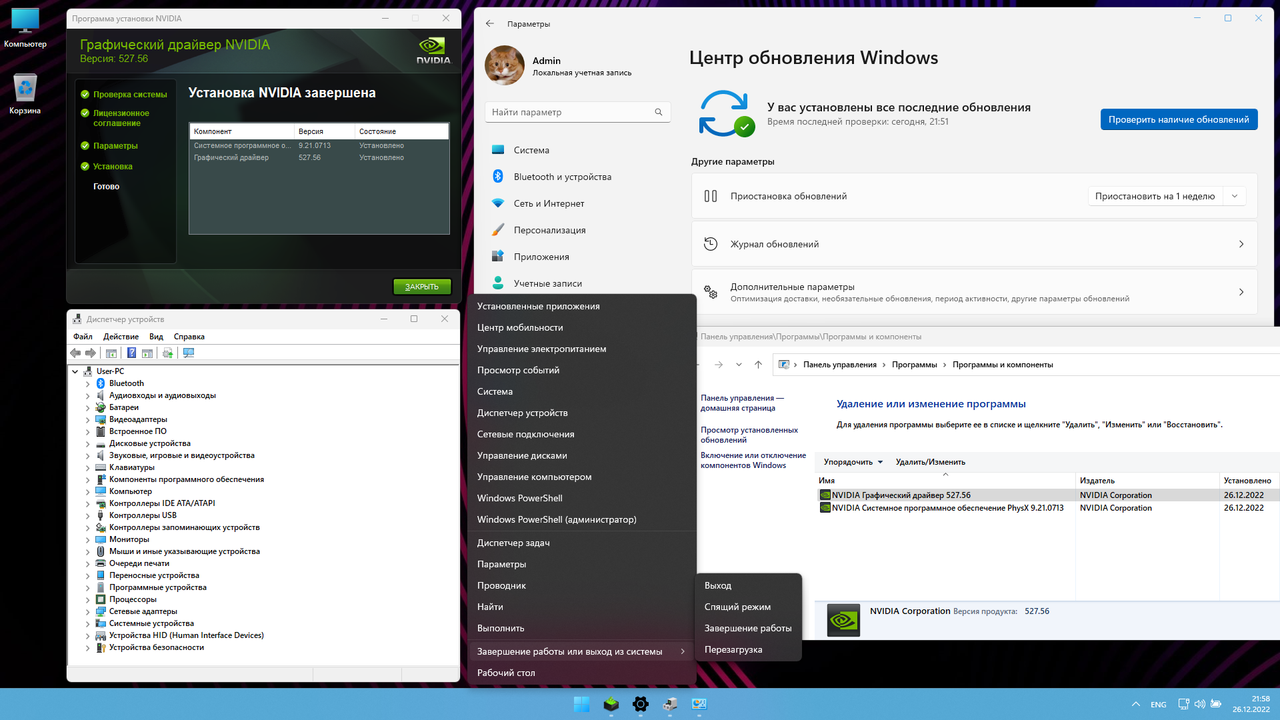Expand the Батареи node in Device Manager
The width and height of the screenshot is (1280, 720).
(88, 407)
